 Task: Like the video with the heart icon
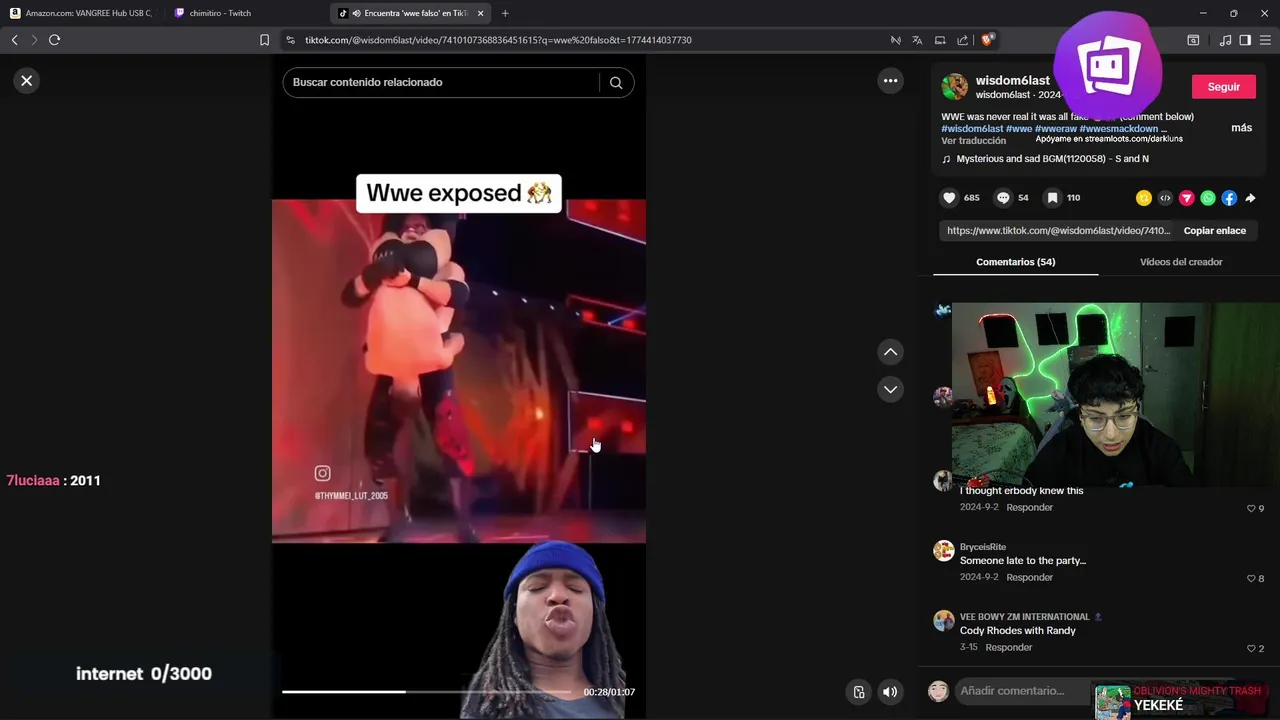click(x=950, y=198)
